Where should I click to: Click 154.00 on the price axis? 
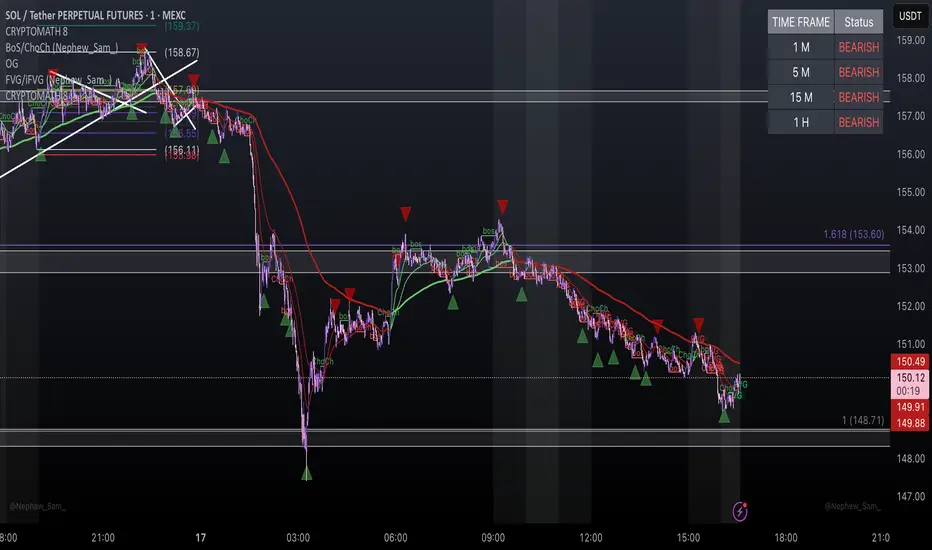pos(911,230)
